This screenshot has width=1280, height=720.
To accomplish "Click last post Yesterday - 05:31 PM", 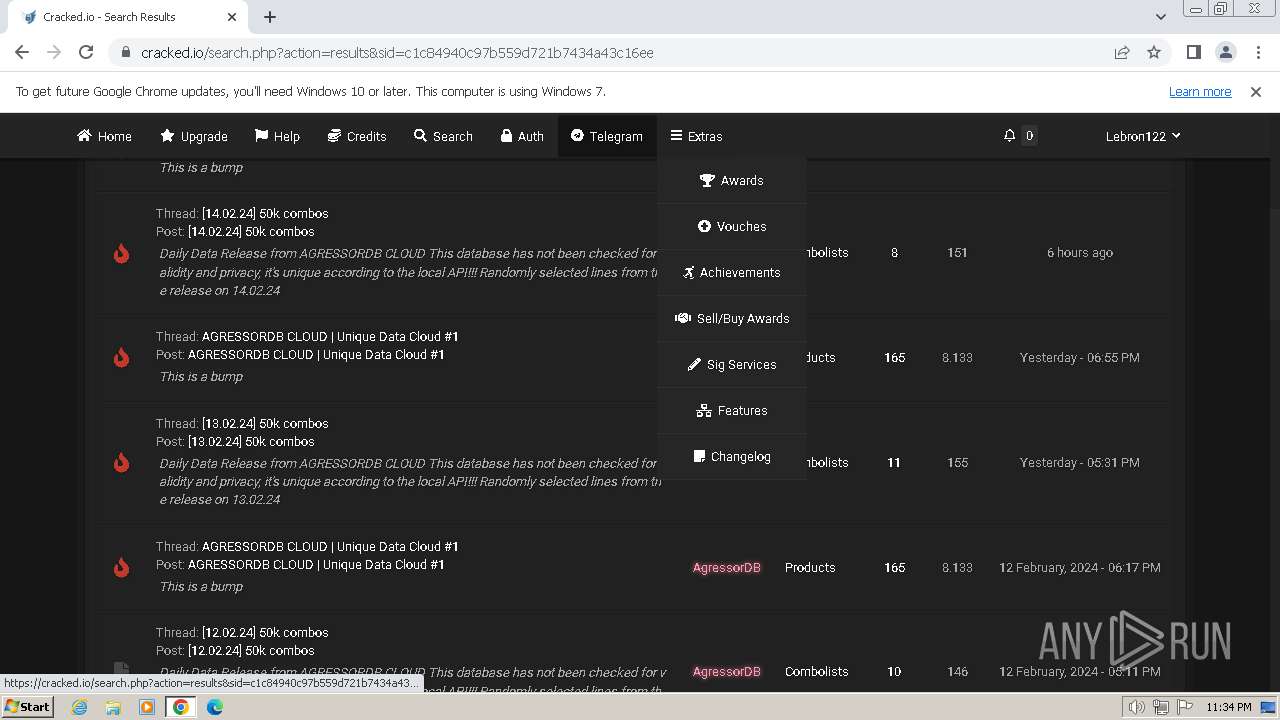I will 1080,462.
